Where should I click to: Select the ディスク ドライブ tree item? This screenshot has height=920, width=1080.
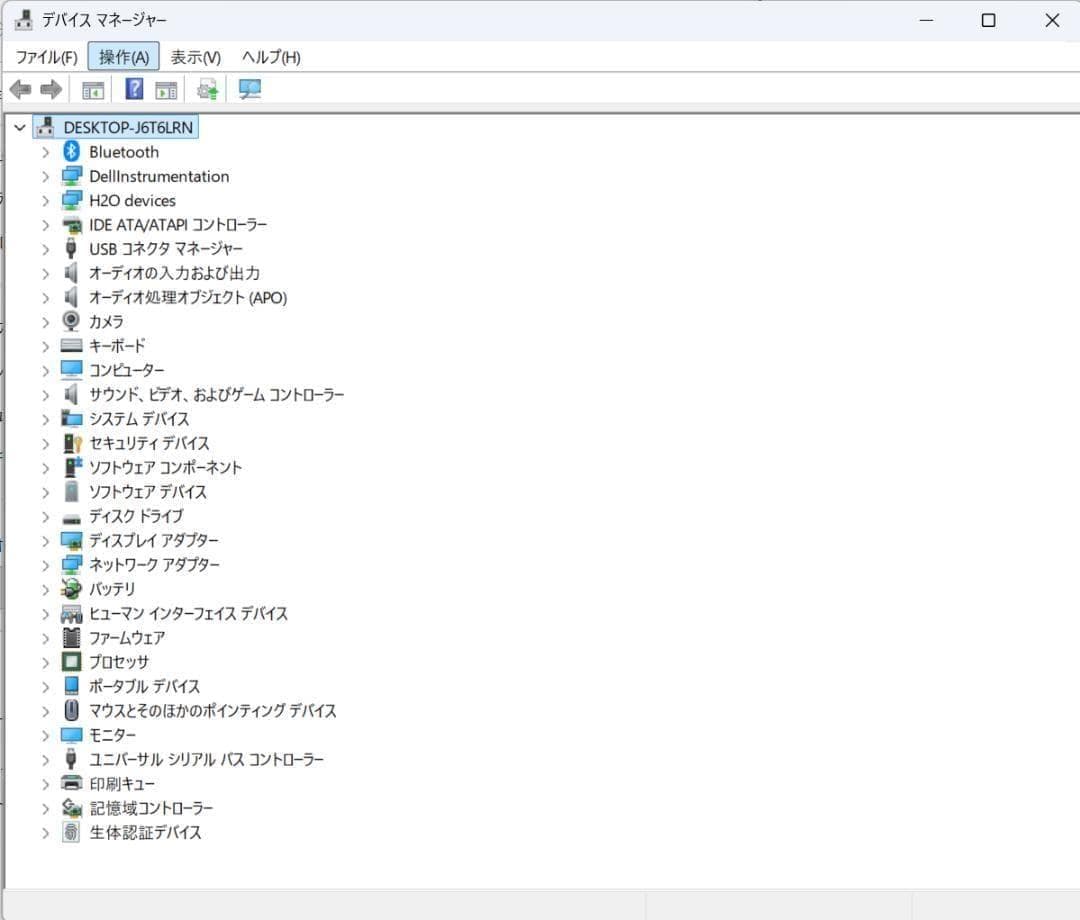tap(136, 516)
